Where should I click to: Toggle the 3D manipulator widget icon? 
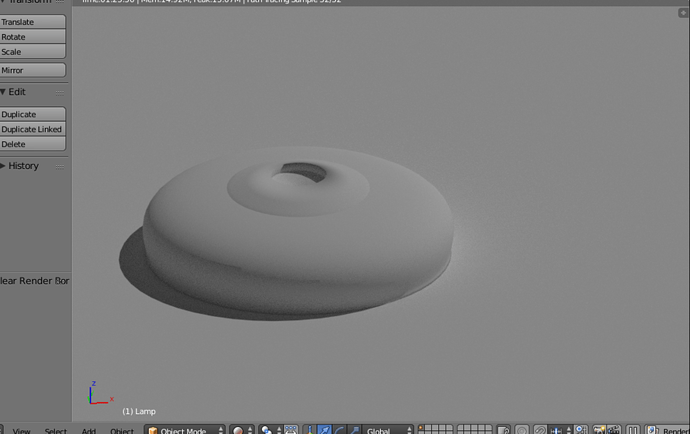pyautogui.click(x=310, y=430)
